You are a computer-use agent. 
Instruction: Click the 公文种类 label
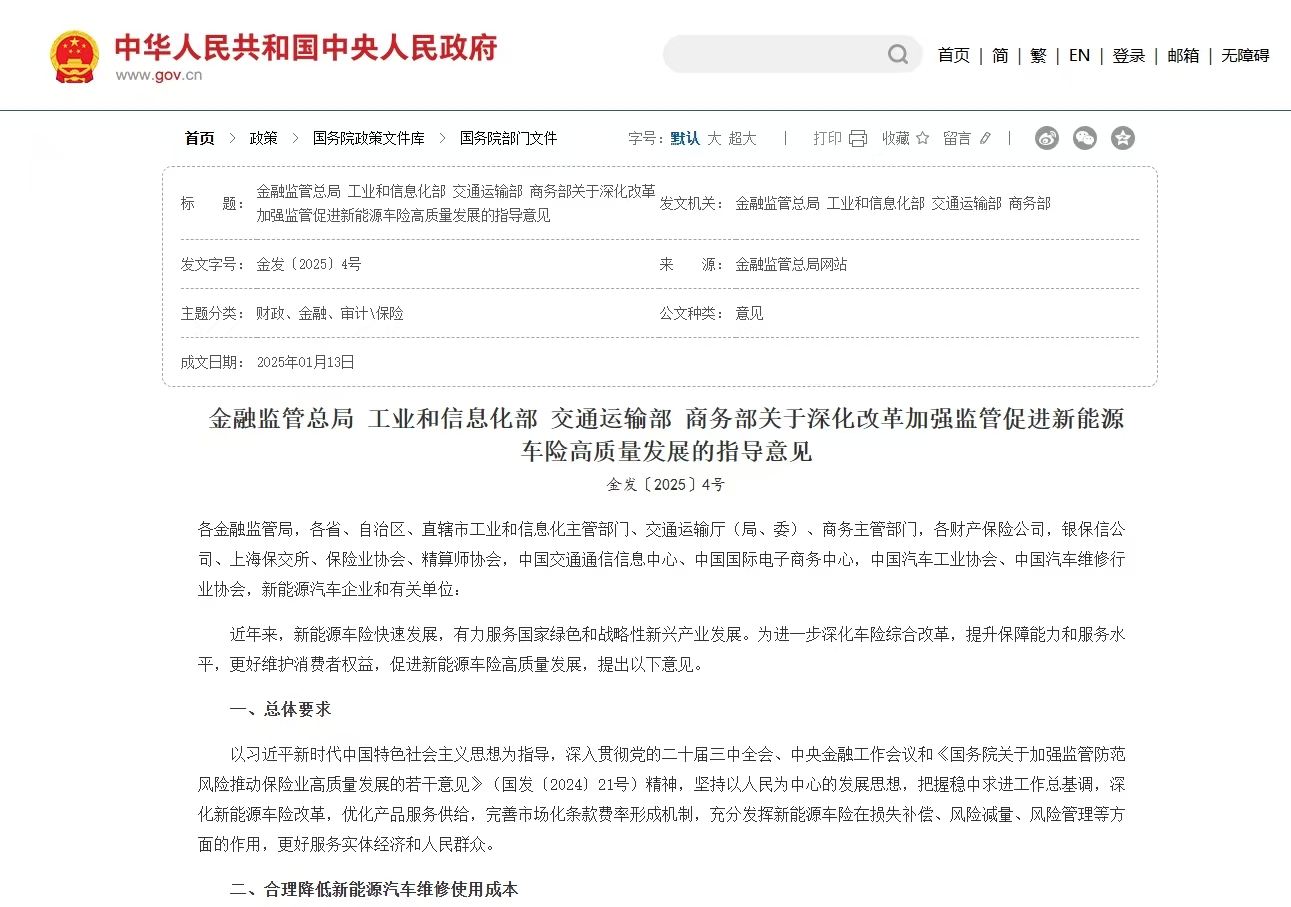[x=691, y=314]
